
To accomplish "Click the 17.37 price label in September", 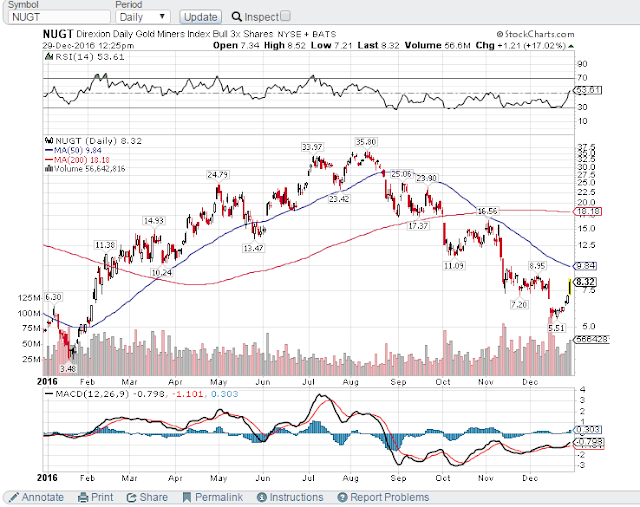I will pos(418,226).
